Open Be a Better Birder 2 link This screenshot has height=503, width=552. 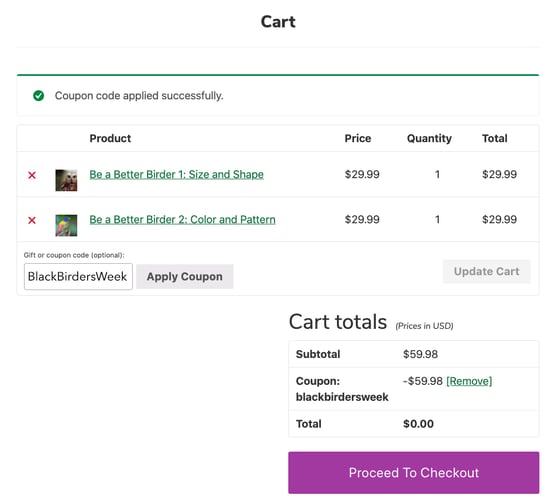(182, 220)
